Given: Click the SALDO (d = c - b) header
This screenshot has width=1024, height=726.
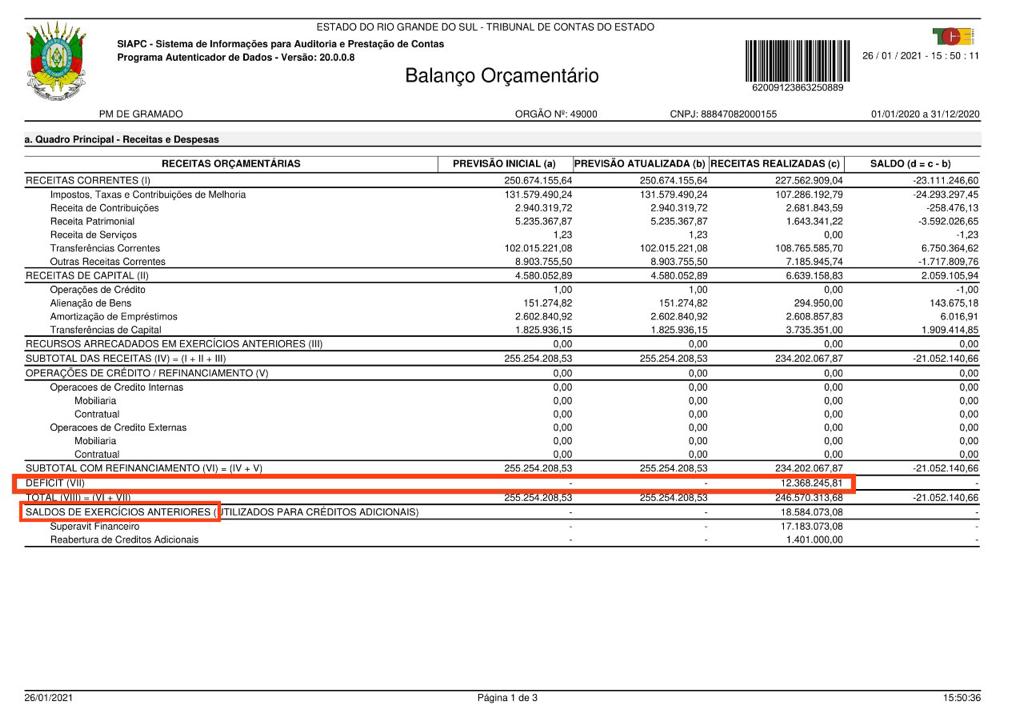Looking at the screenshot, I should 910,164.
